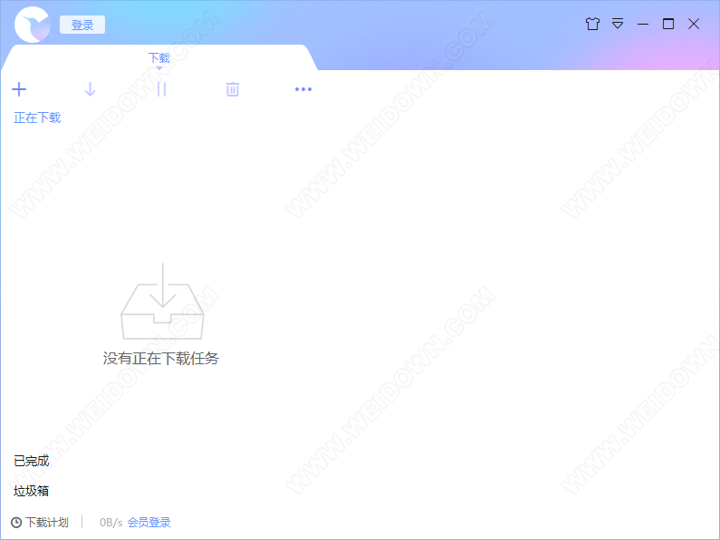Click the Xunlei bird logo avatar

[32, 25]
